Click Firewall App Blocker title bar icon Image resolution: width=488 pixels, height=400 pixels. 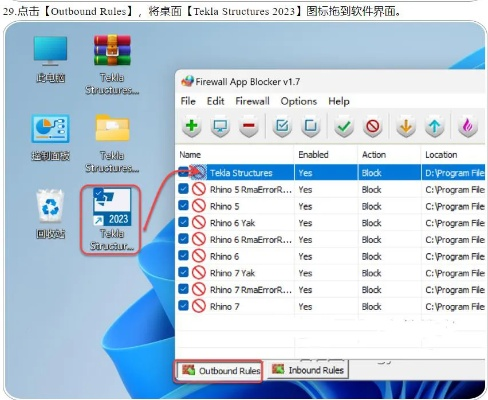(x=187, y=81)
